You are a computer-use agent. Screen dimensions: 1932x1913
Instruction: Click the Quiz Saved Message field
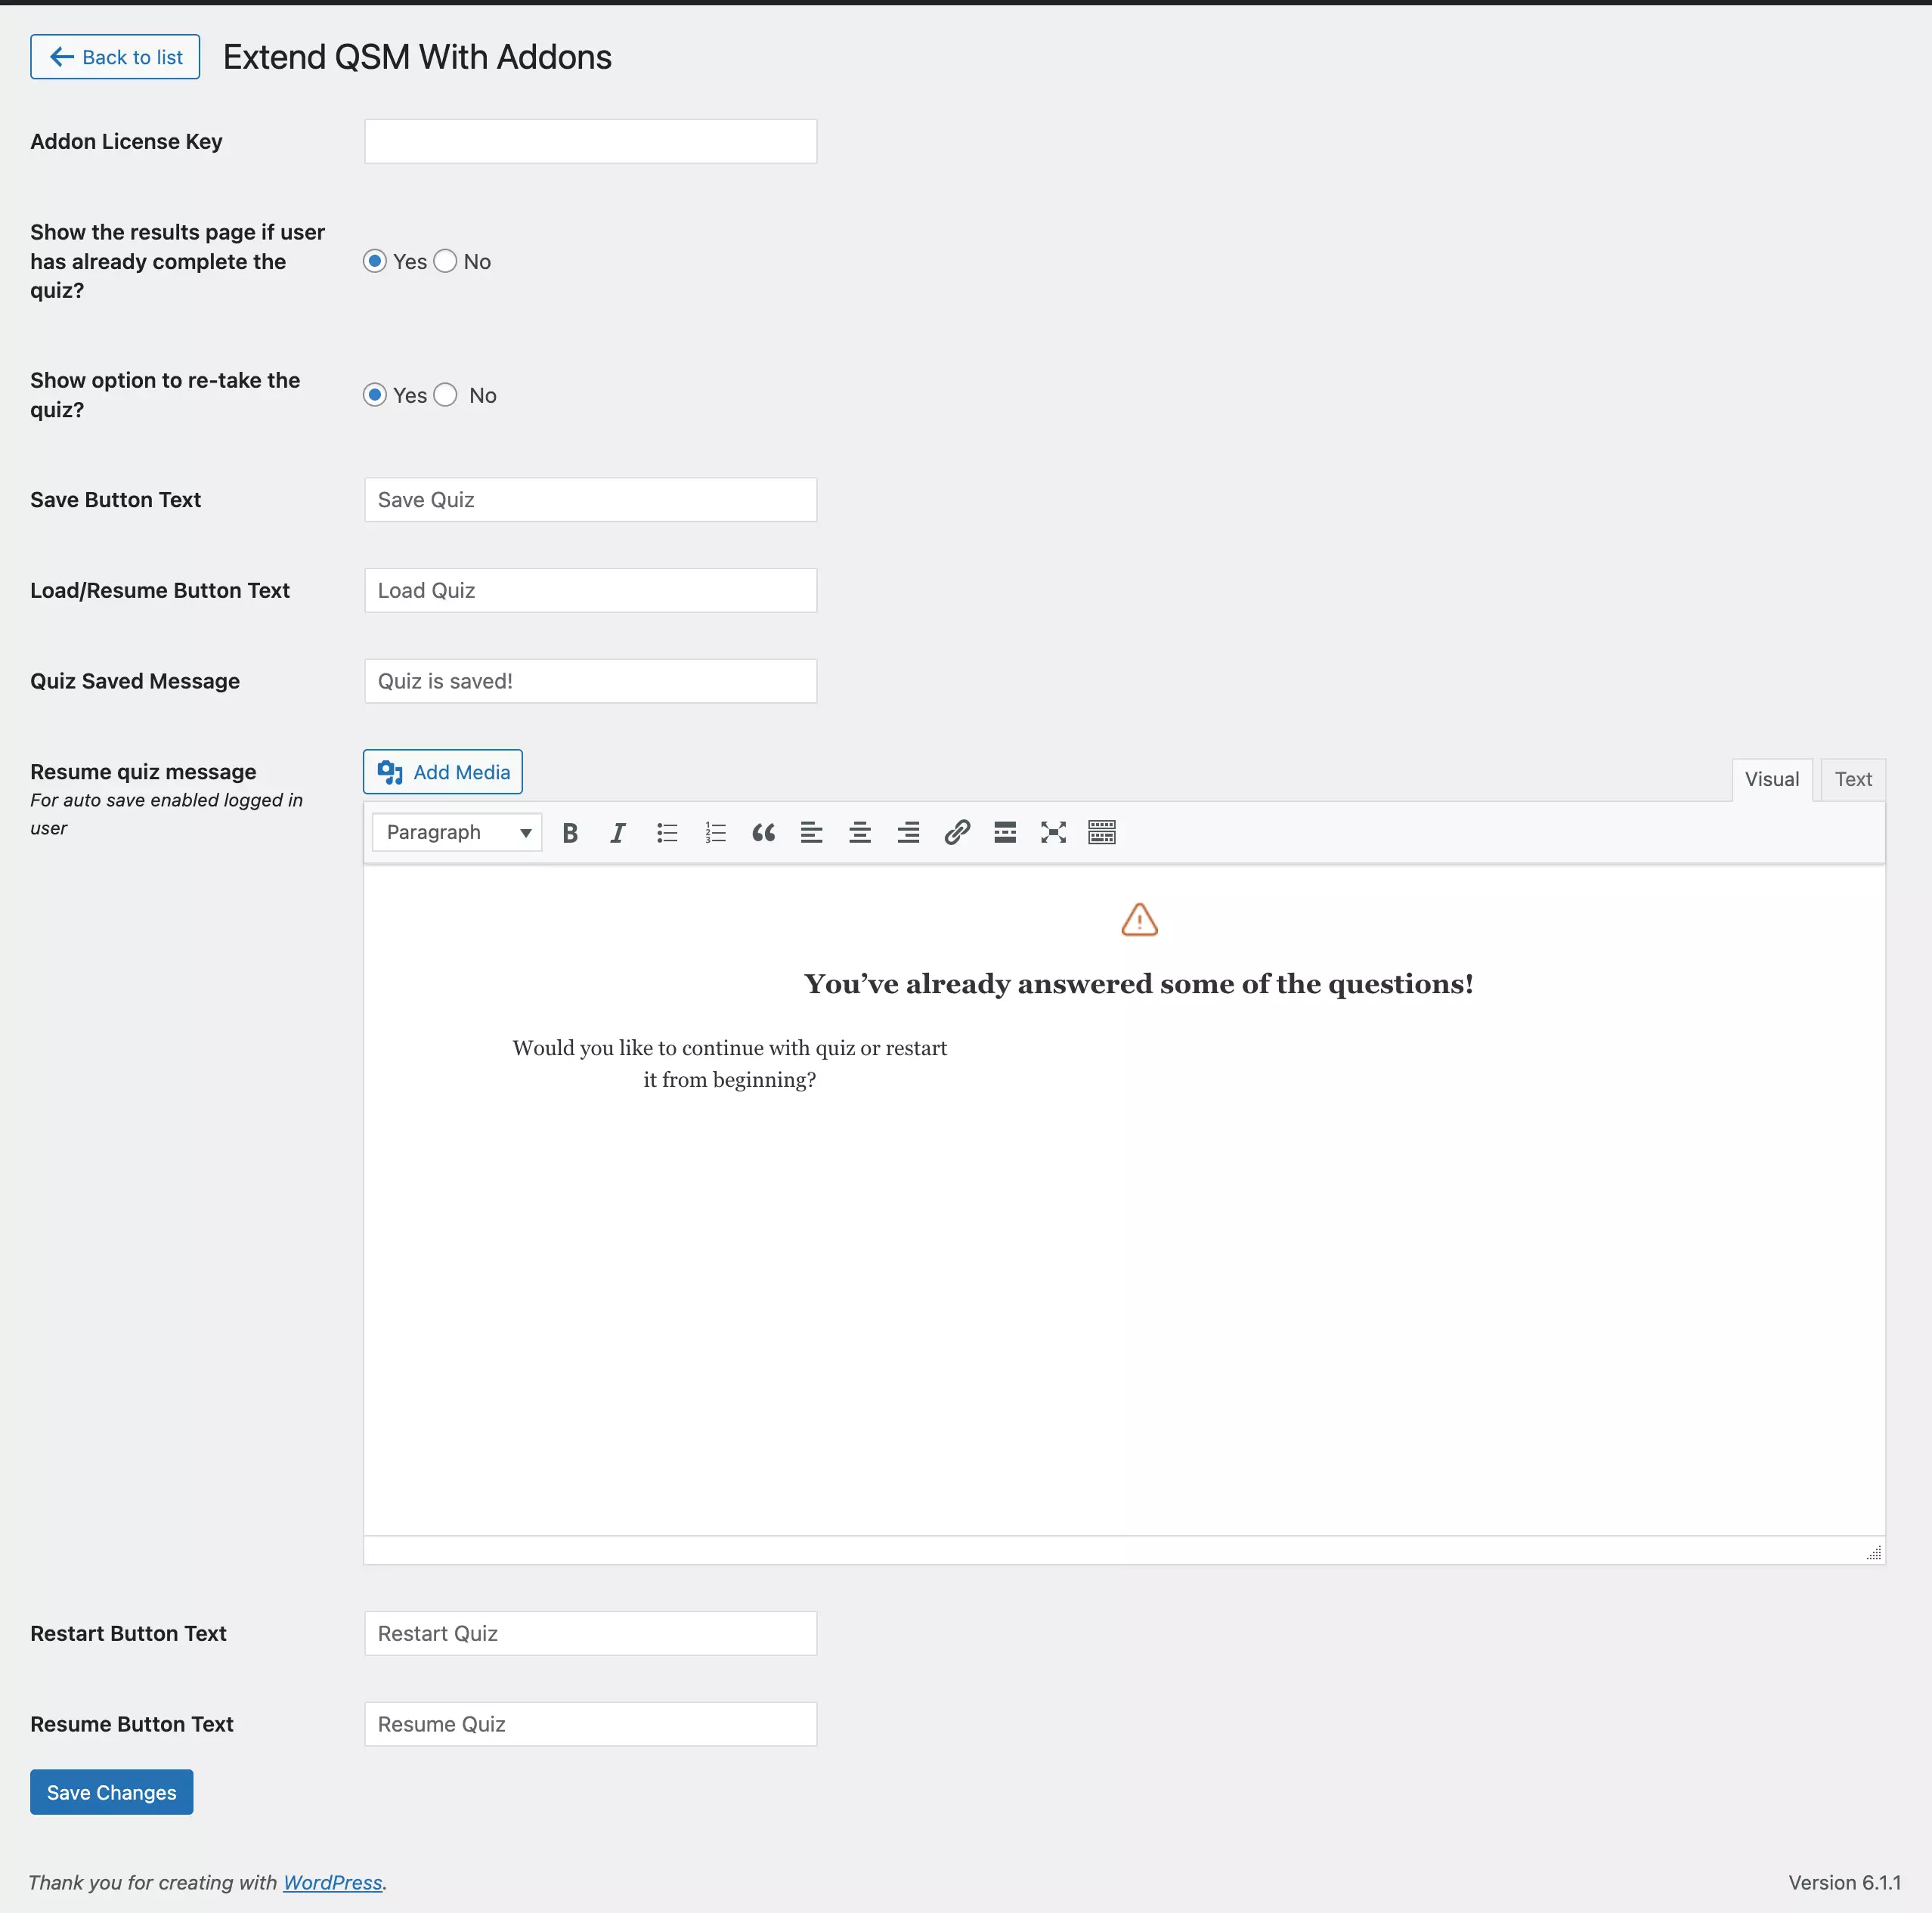click(591, 681)
